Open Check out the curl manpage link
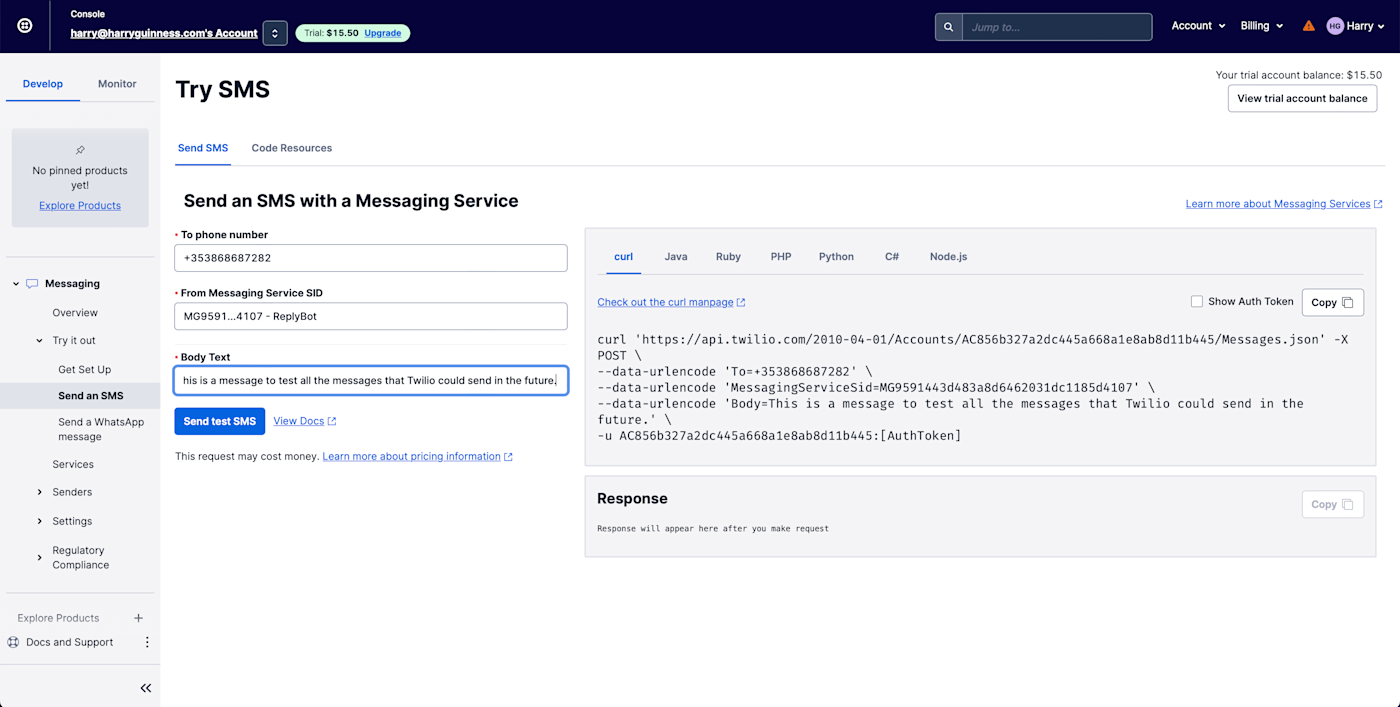Image resolution: width=1400 pixels, height=707 pixels. click(x=665, y=302)
